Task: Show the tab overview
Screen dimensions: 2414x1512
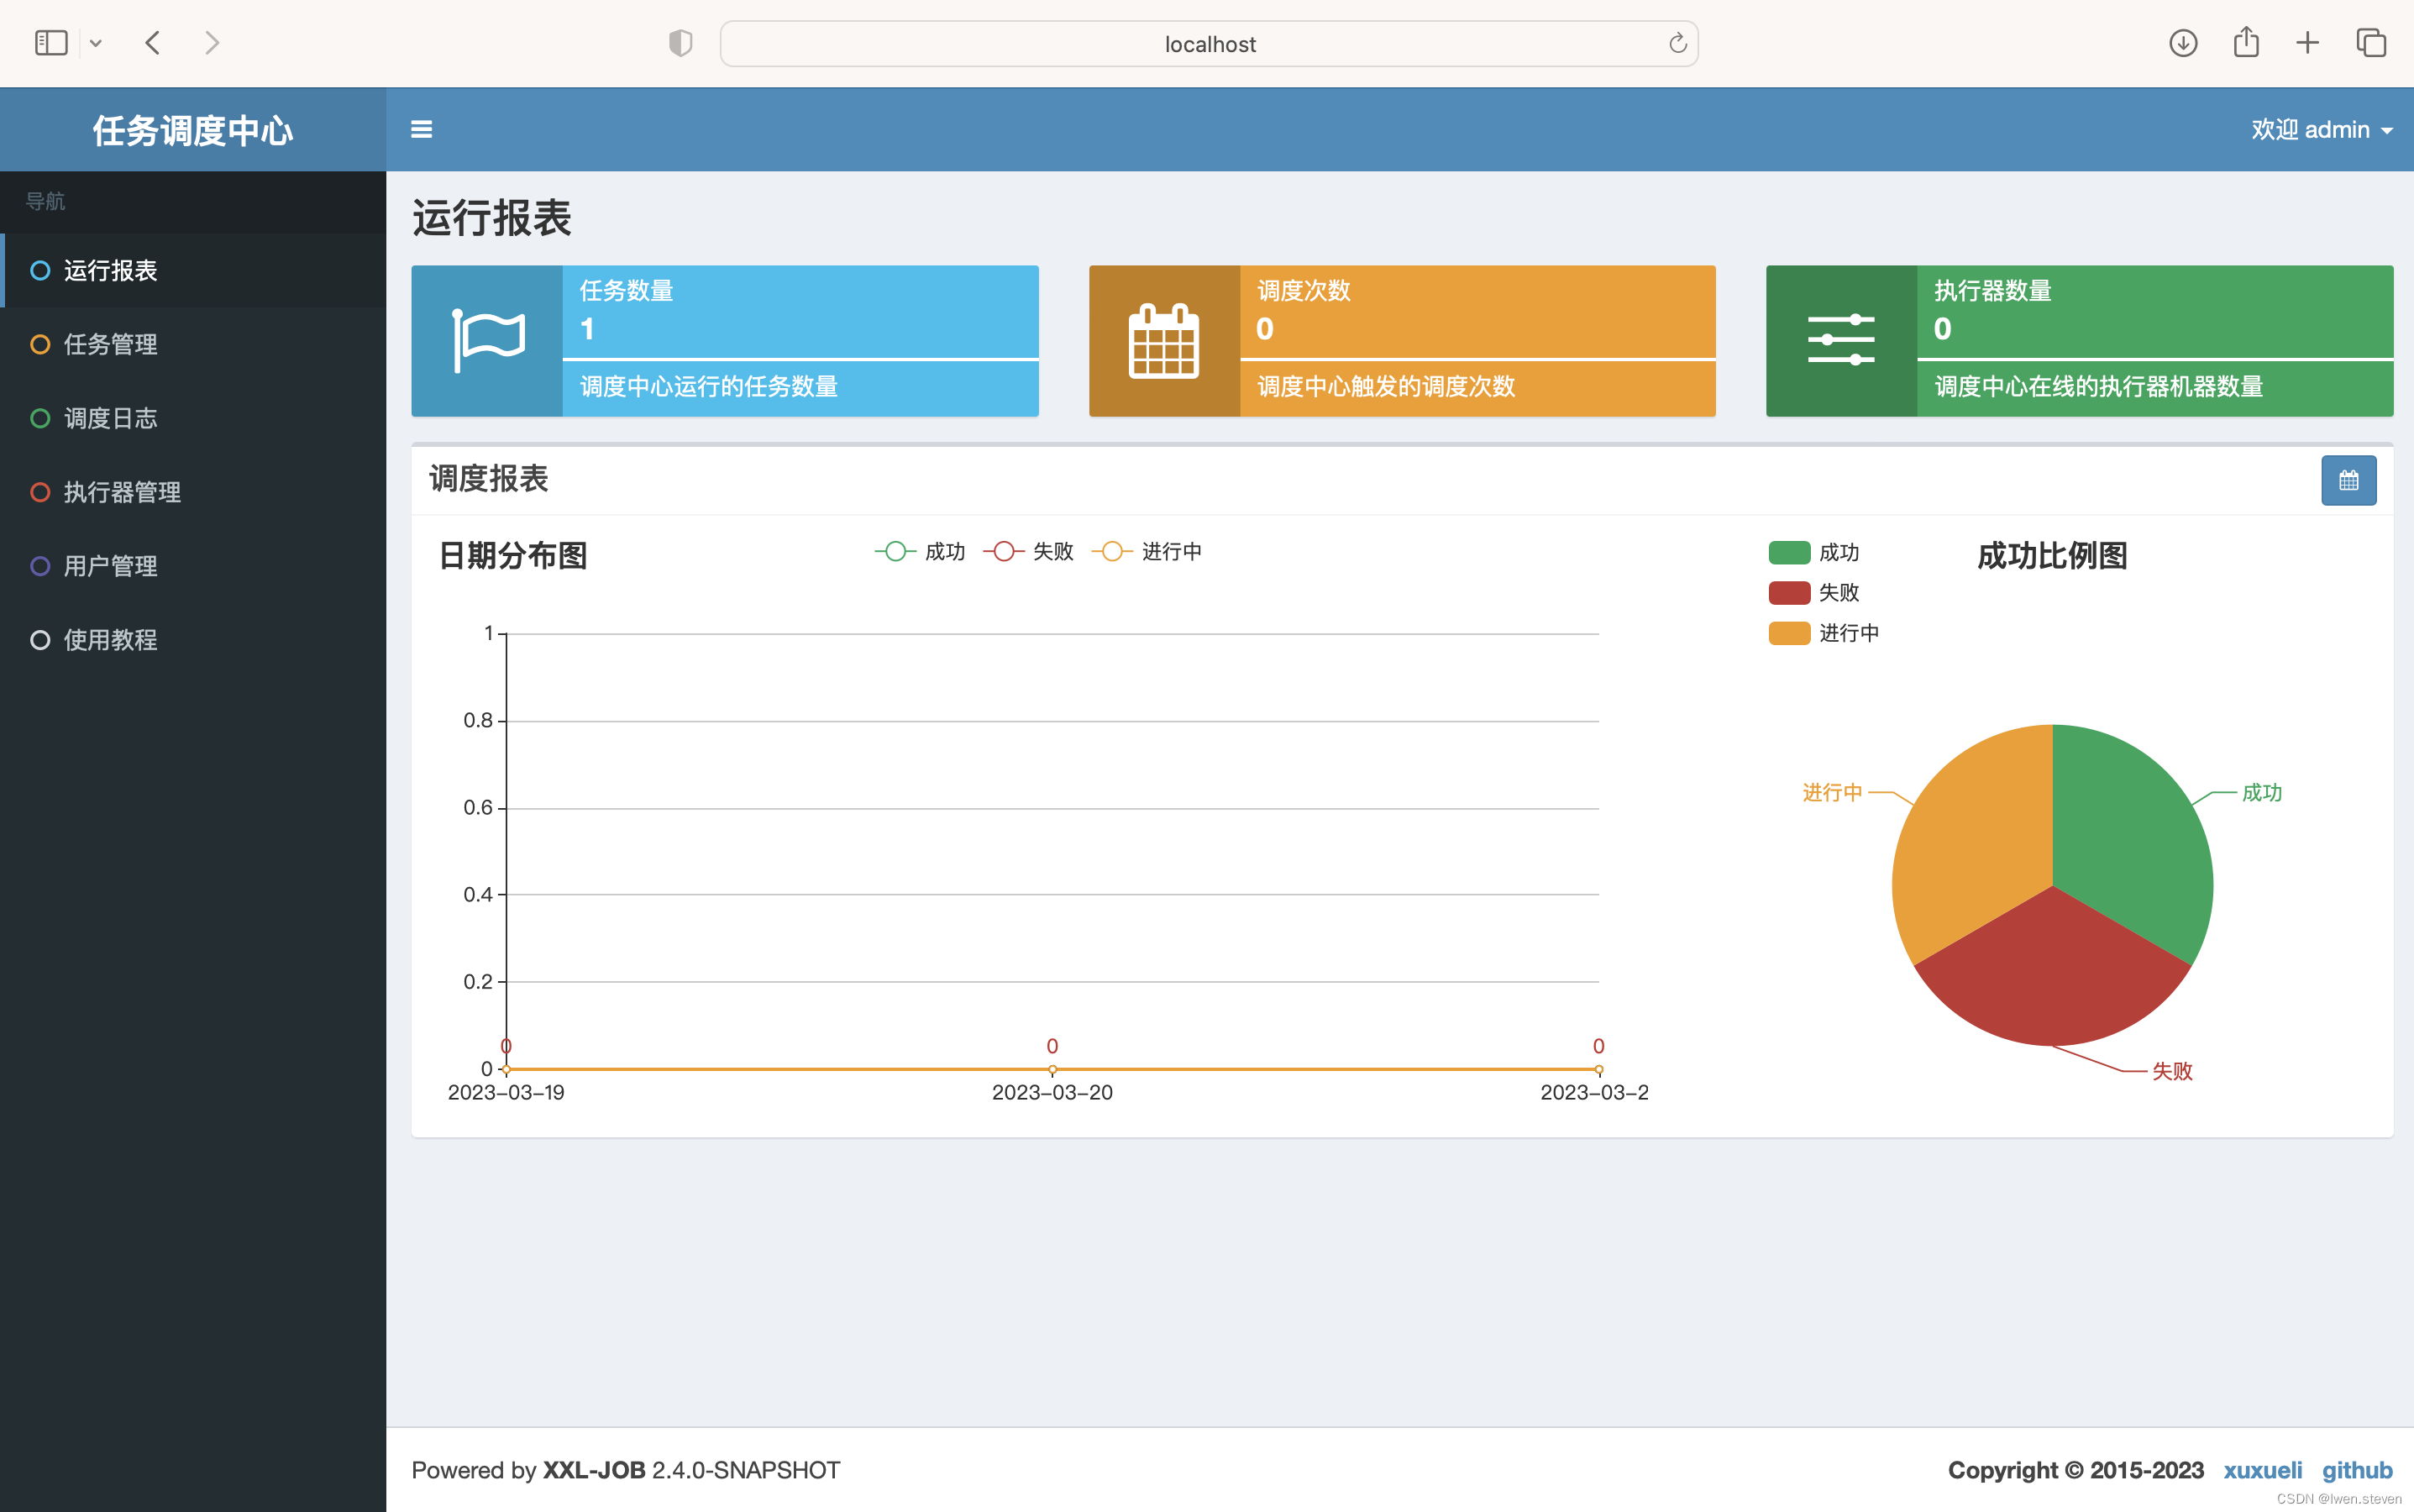Action: [2371, 43]
